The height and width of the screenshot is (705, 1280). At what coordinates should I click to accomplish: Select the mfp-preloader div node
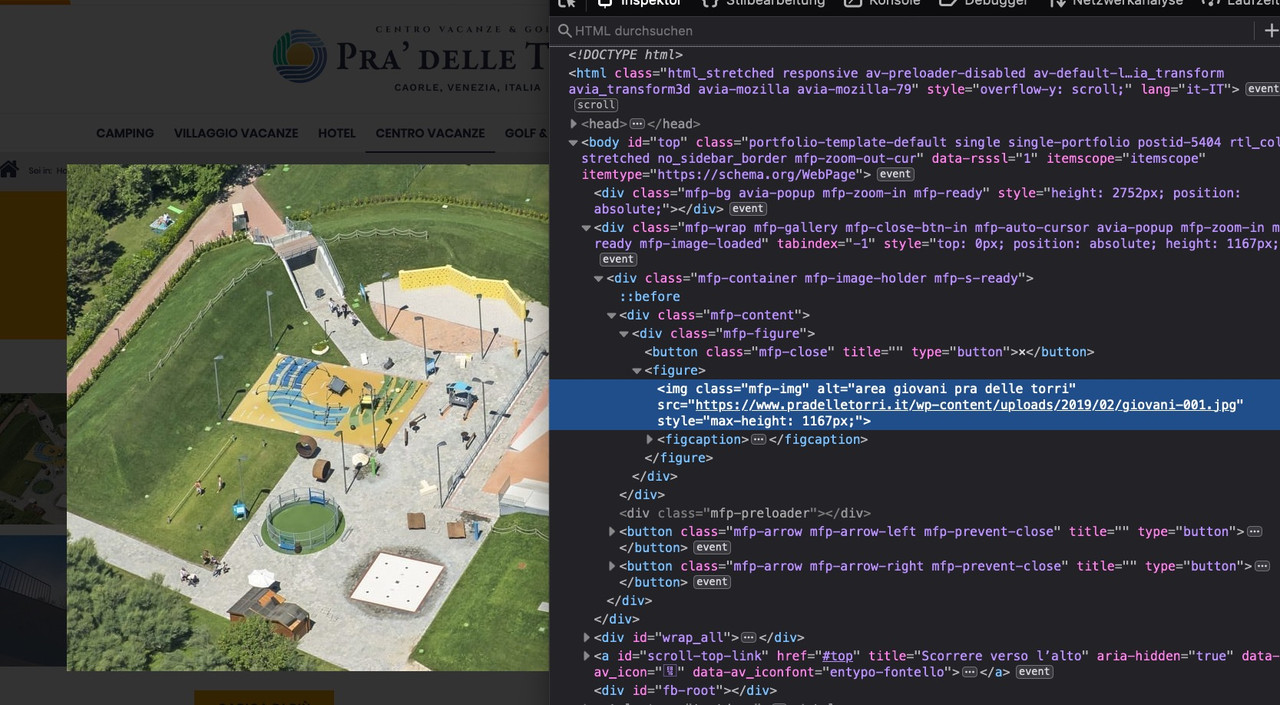coord(745,513)
